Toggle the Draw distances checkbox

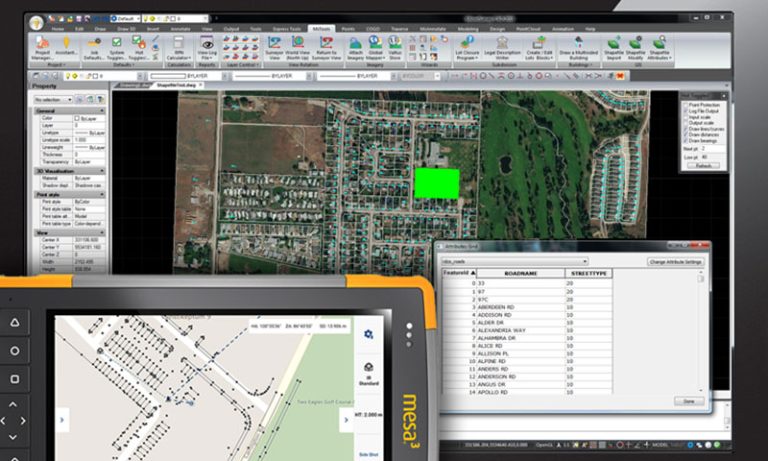(x=685, y=136)
